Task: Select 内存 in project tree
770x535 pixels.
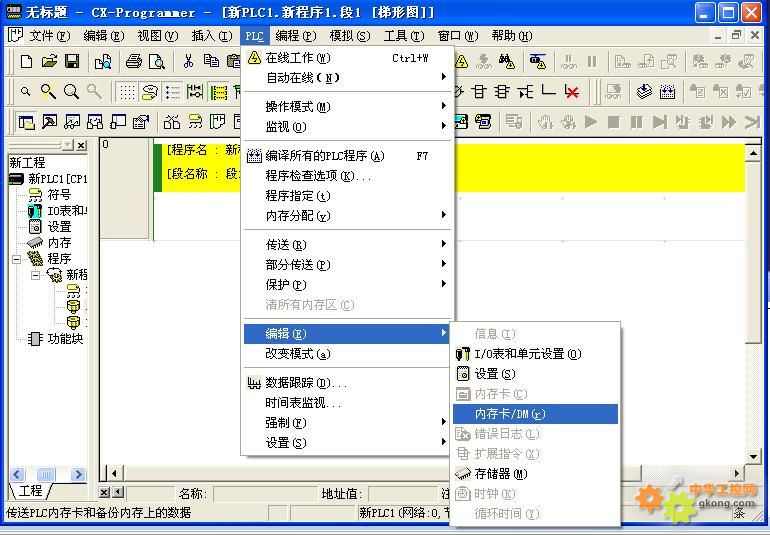Action: click(x=59, y=242)
